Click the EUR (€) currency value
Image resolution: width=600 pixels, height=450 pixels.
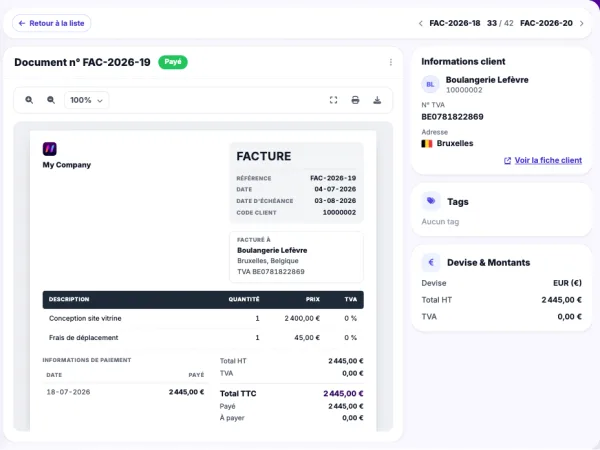point(567,283)
